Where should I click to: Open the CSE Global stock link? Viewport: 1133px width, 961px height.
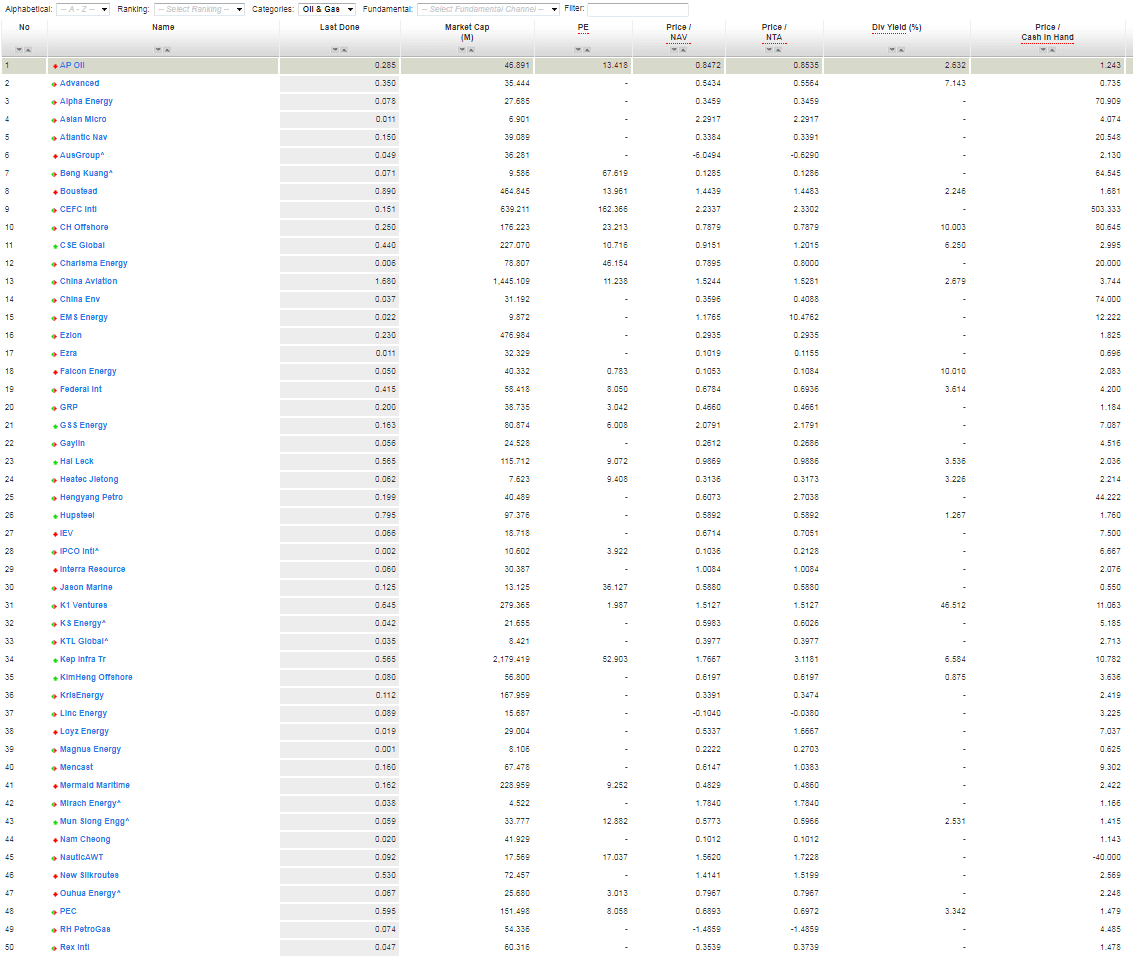tap(82, 246)
